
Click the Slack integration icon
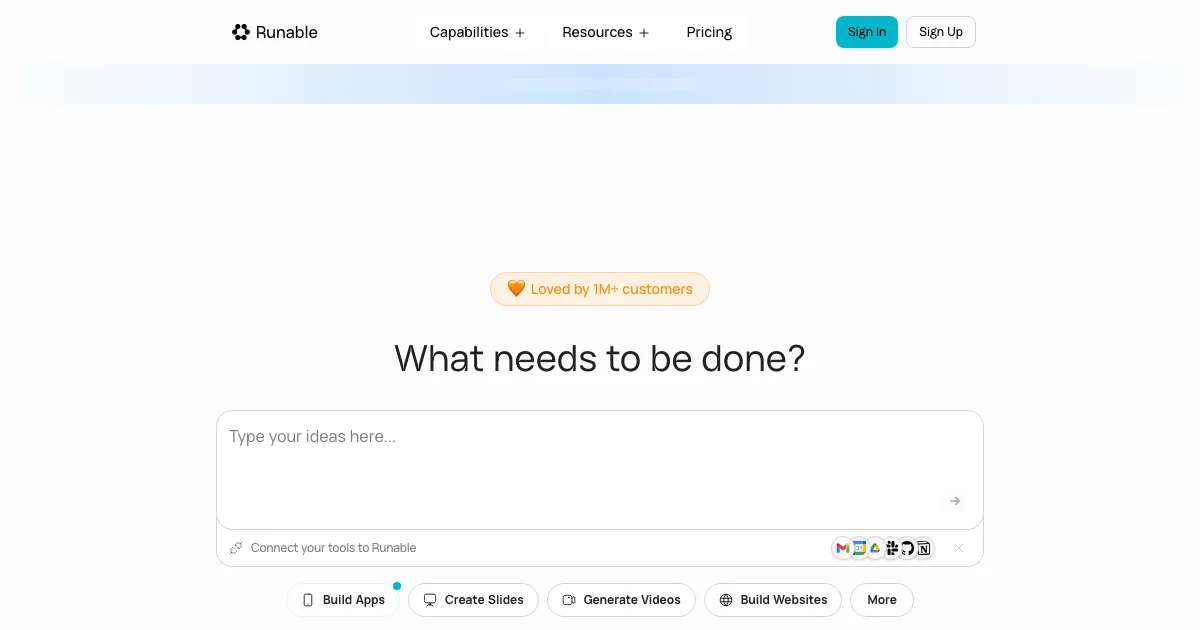(892, 548)
